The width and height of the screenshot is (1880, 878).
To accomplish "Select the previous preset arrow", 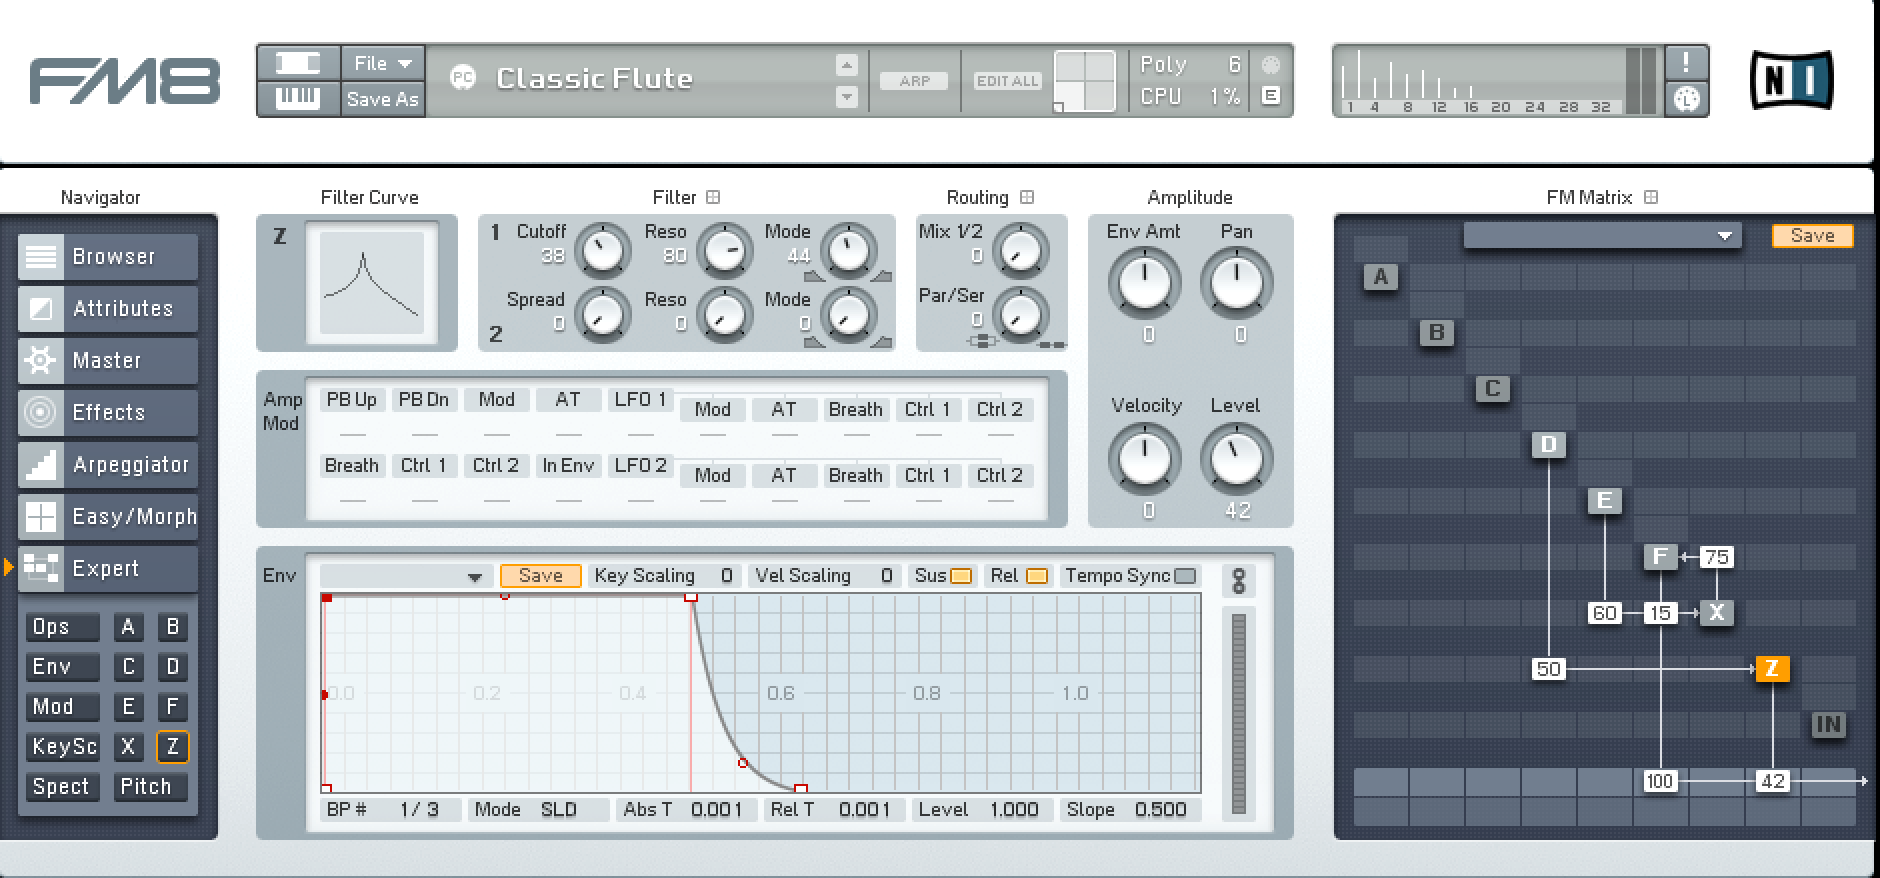I will point(847,65).
